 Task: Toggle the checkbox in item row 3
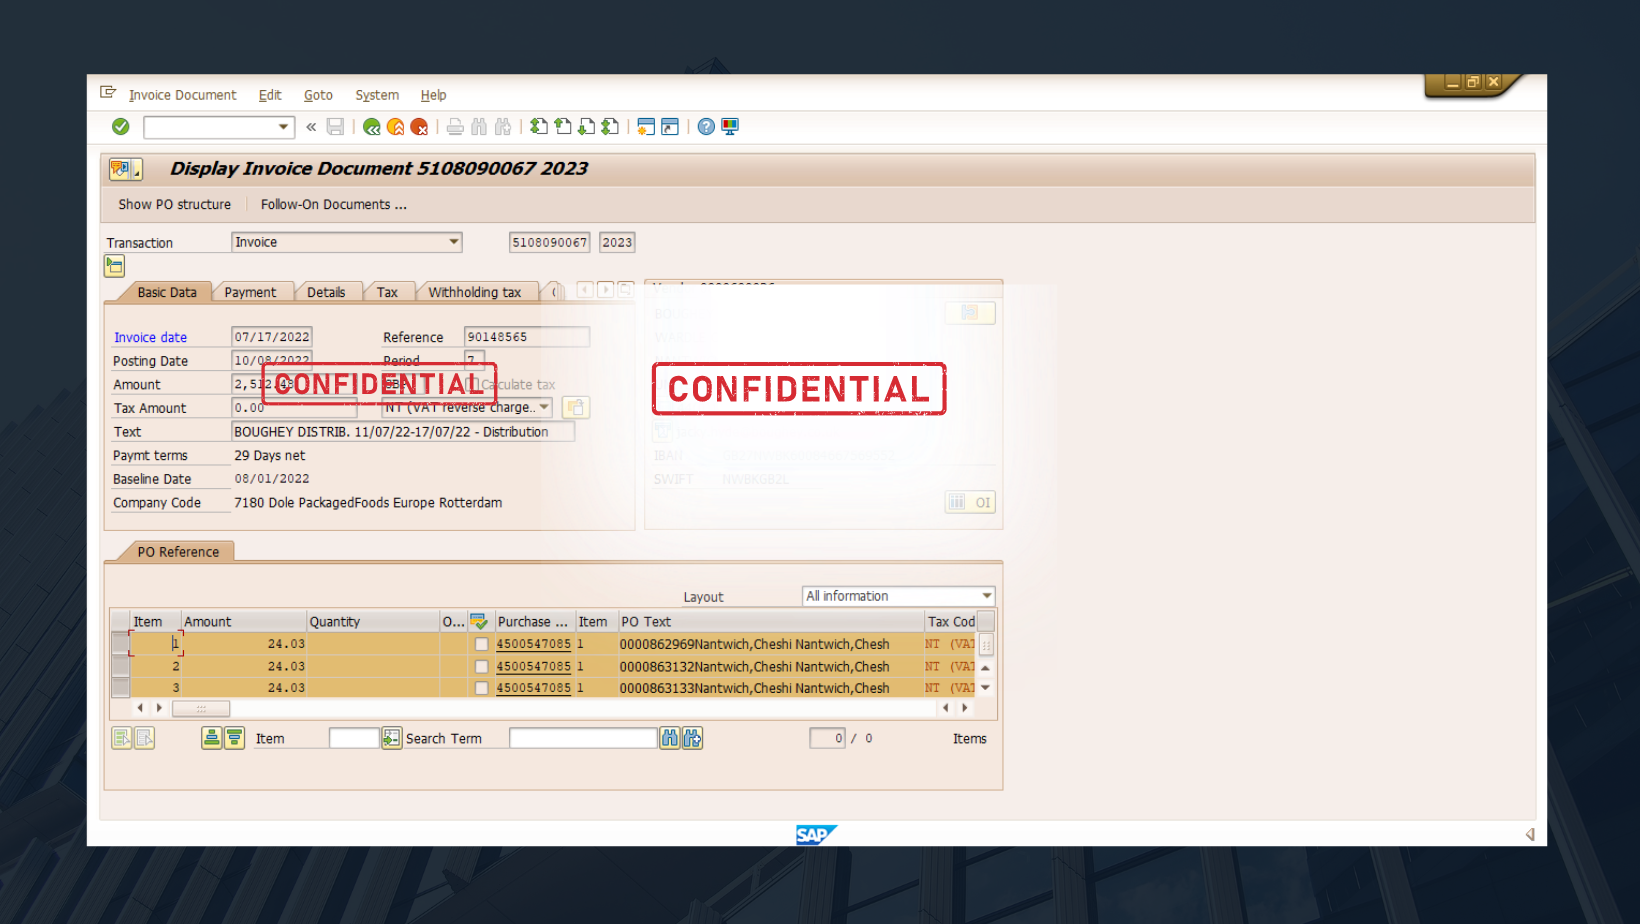pyautogui.click(x=481, y=689)
